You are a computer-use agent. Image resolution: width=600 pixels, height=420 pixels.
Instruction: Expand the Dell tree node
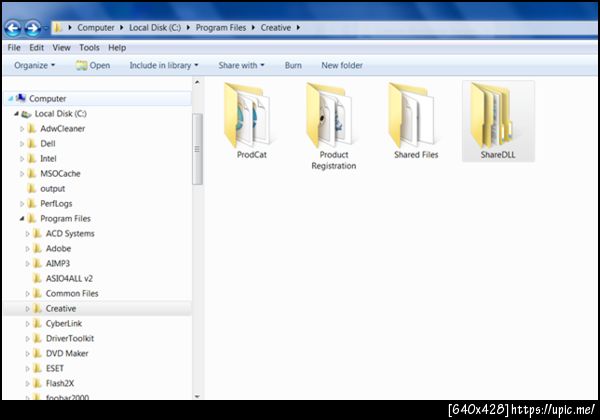click(22, 144)
